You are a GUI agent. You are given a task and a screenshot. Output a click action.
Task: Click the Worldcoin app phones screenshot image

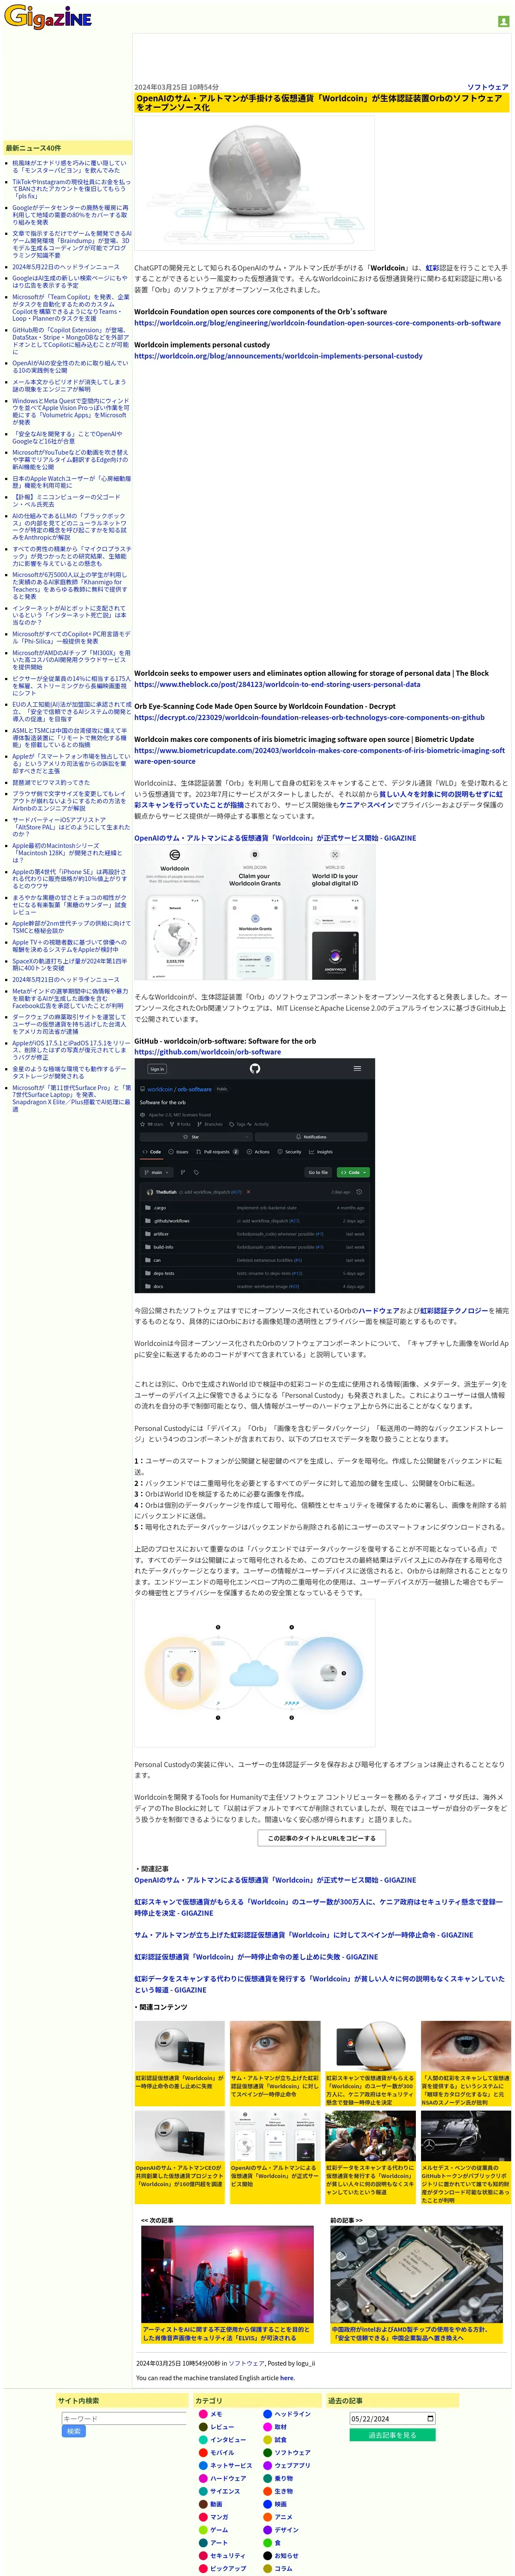pyautogui.click(x=255, y=912)
